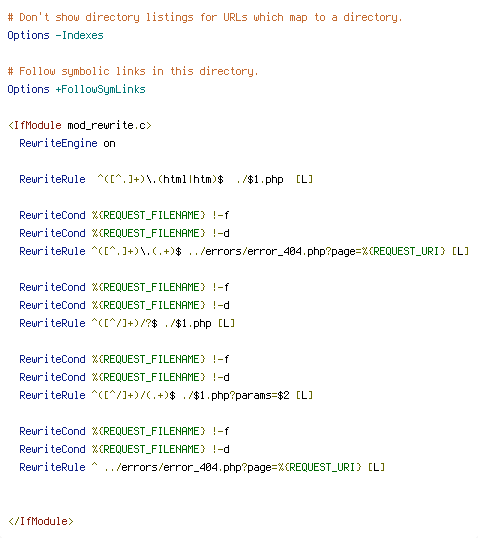Click the Options -Indexes line

[x=55, y=35]
